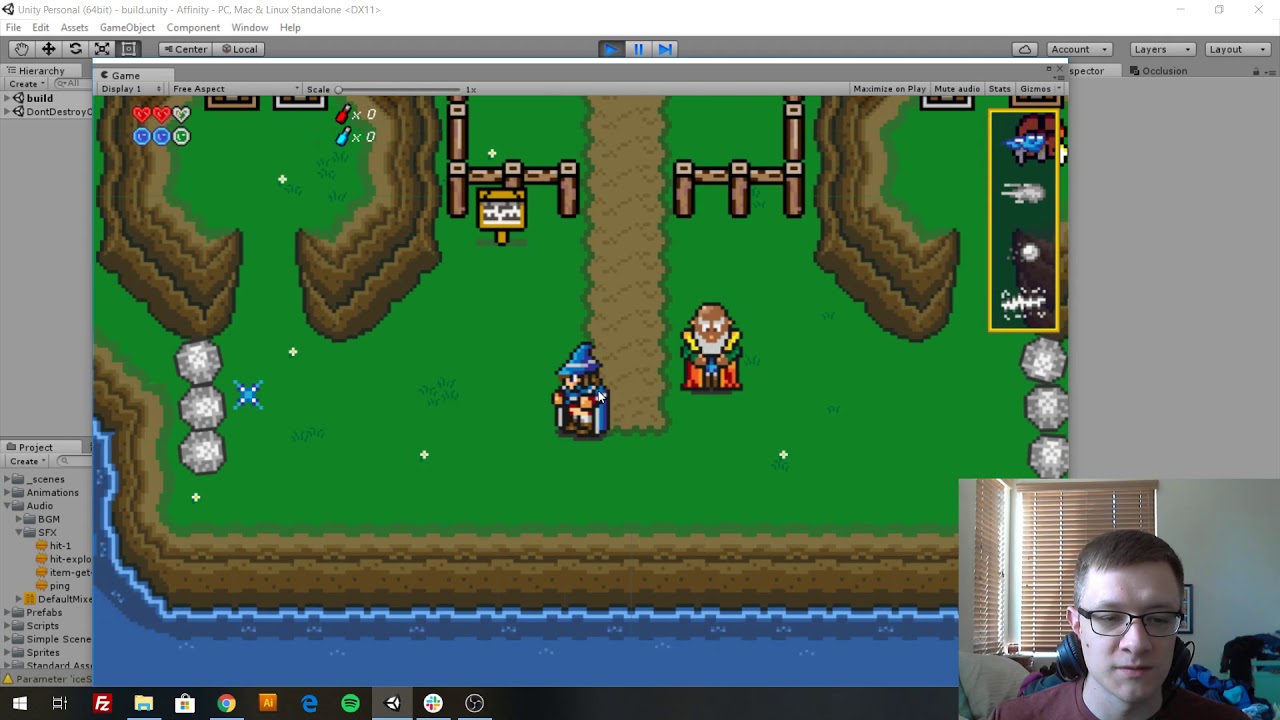This screenshot has height=720, width=1280.
Task: Expand the build scene in Hierarchy
Action: (x=7, y=98)
